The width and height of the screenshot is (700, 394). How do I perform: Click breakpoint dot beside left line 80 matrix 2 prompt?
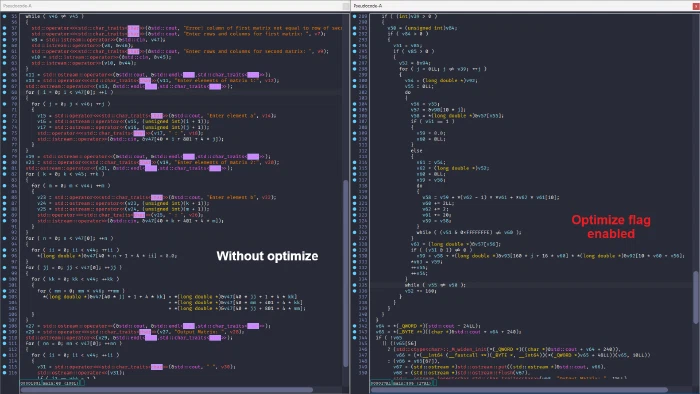tap(4, 162)
